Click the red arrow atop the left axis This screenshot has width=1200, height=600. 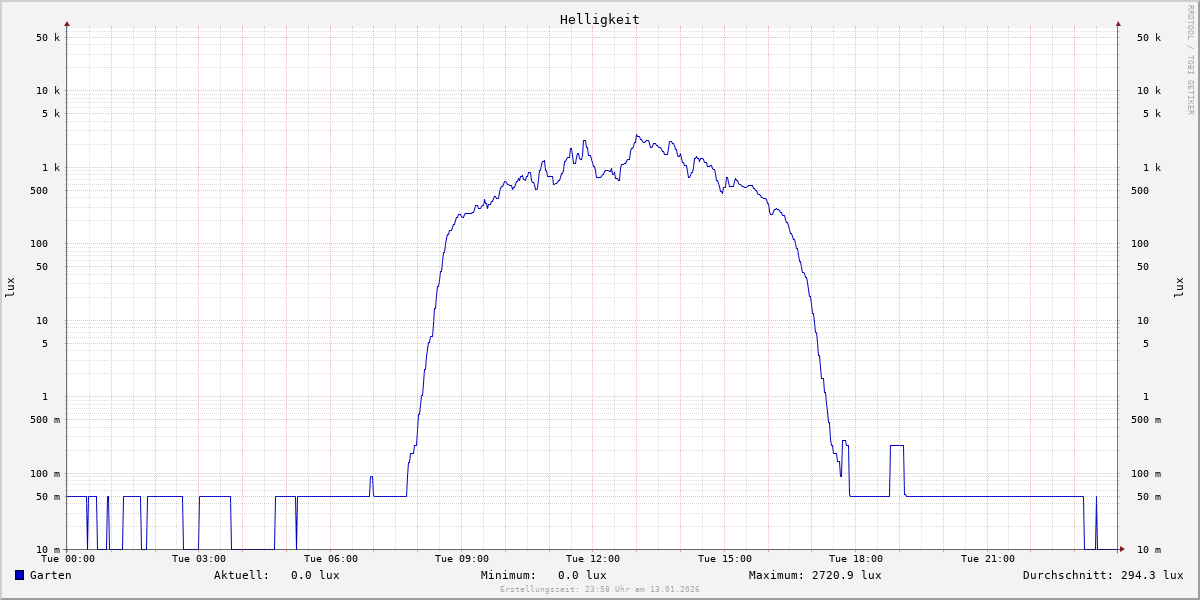[67, 23]
